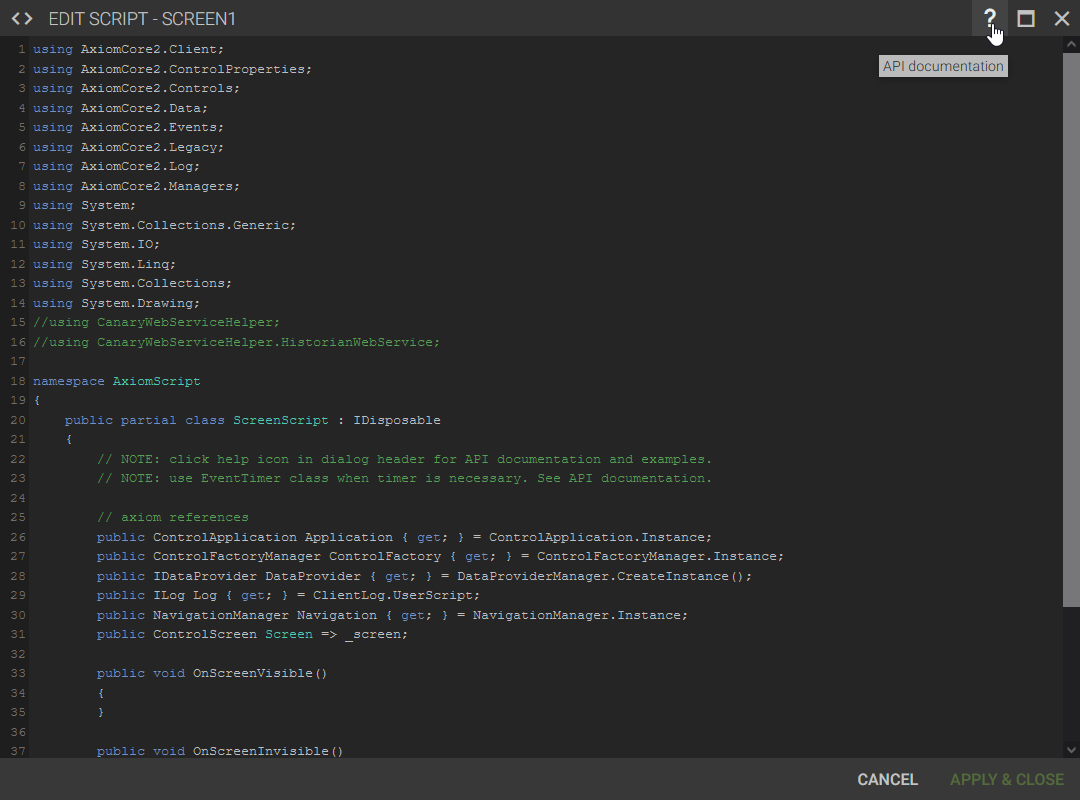Click the scrollbar up arrow
1080x800 pixels.
click(x=1071, y=43)
